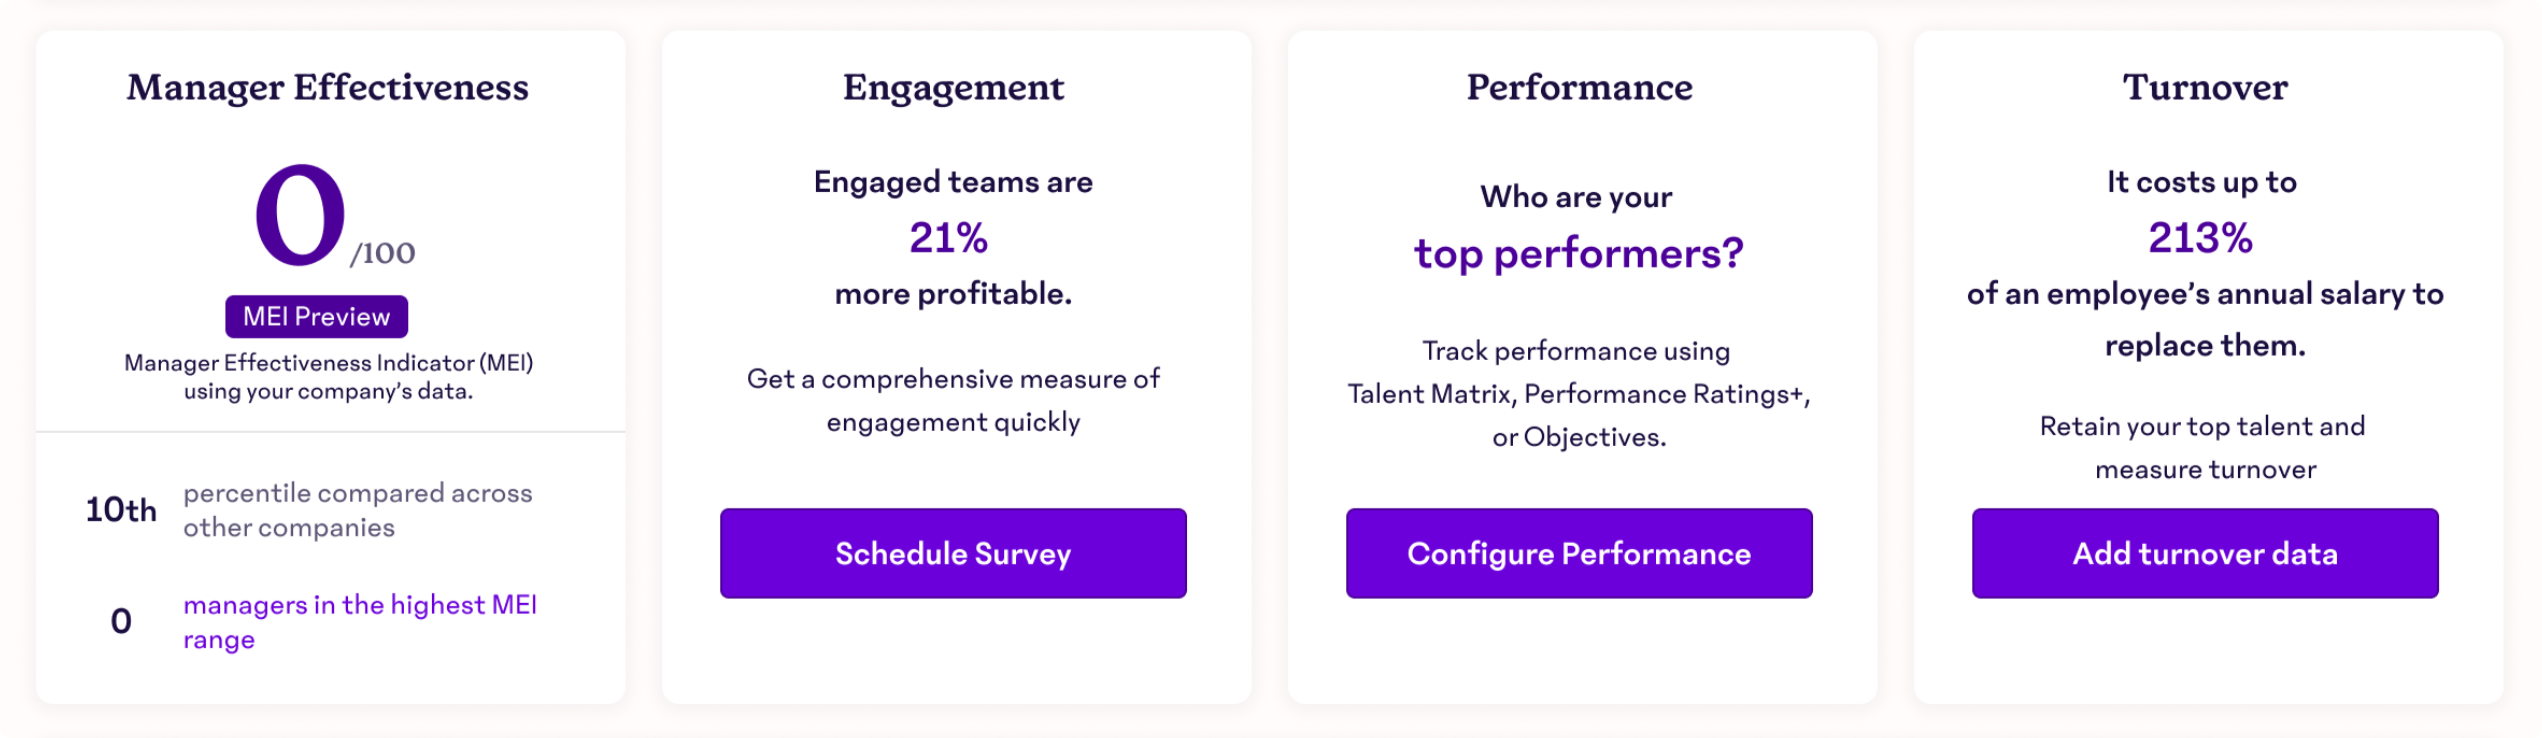Click the Add turnover data button

tap(2203, 553)
